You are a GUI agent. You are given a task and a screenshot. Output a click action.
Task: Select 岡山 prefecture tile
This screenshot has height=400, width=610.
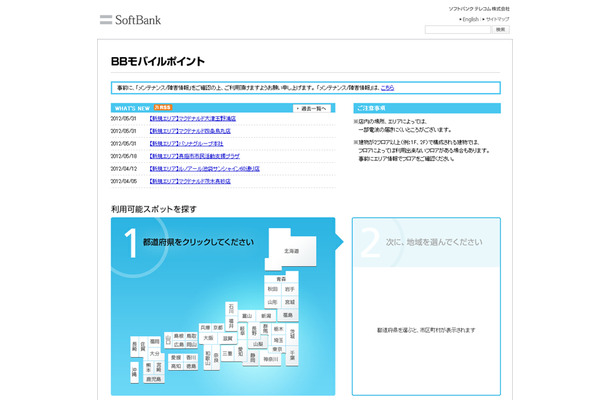[x=191, y=344]
